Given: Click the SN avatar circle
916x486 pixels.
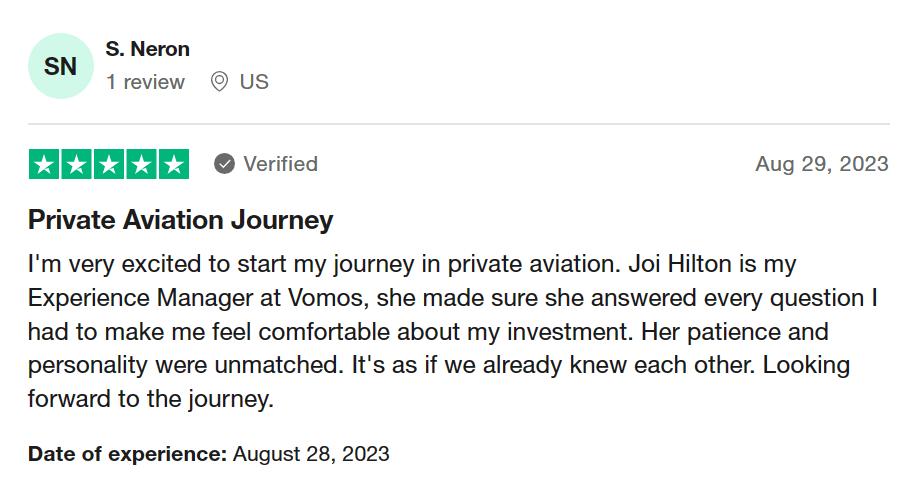Looking at the screenshot, I should 61,66.
